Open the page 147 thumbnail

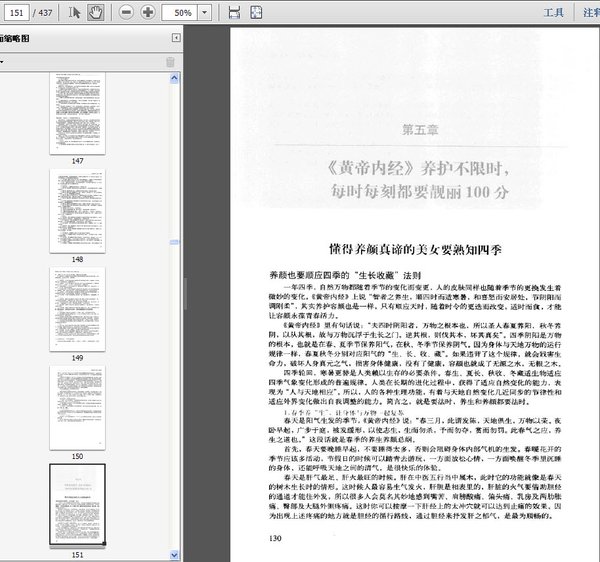77,114
